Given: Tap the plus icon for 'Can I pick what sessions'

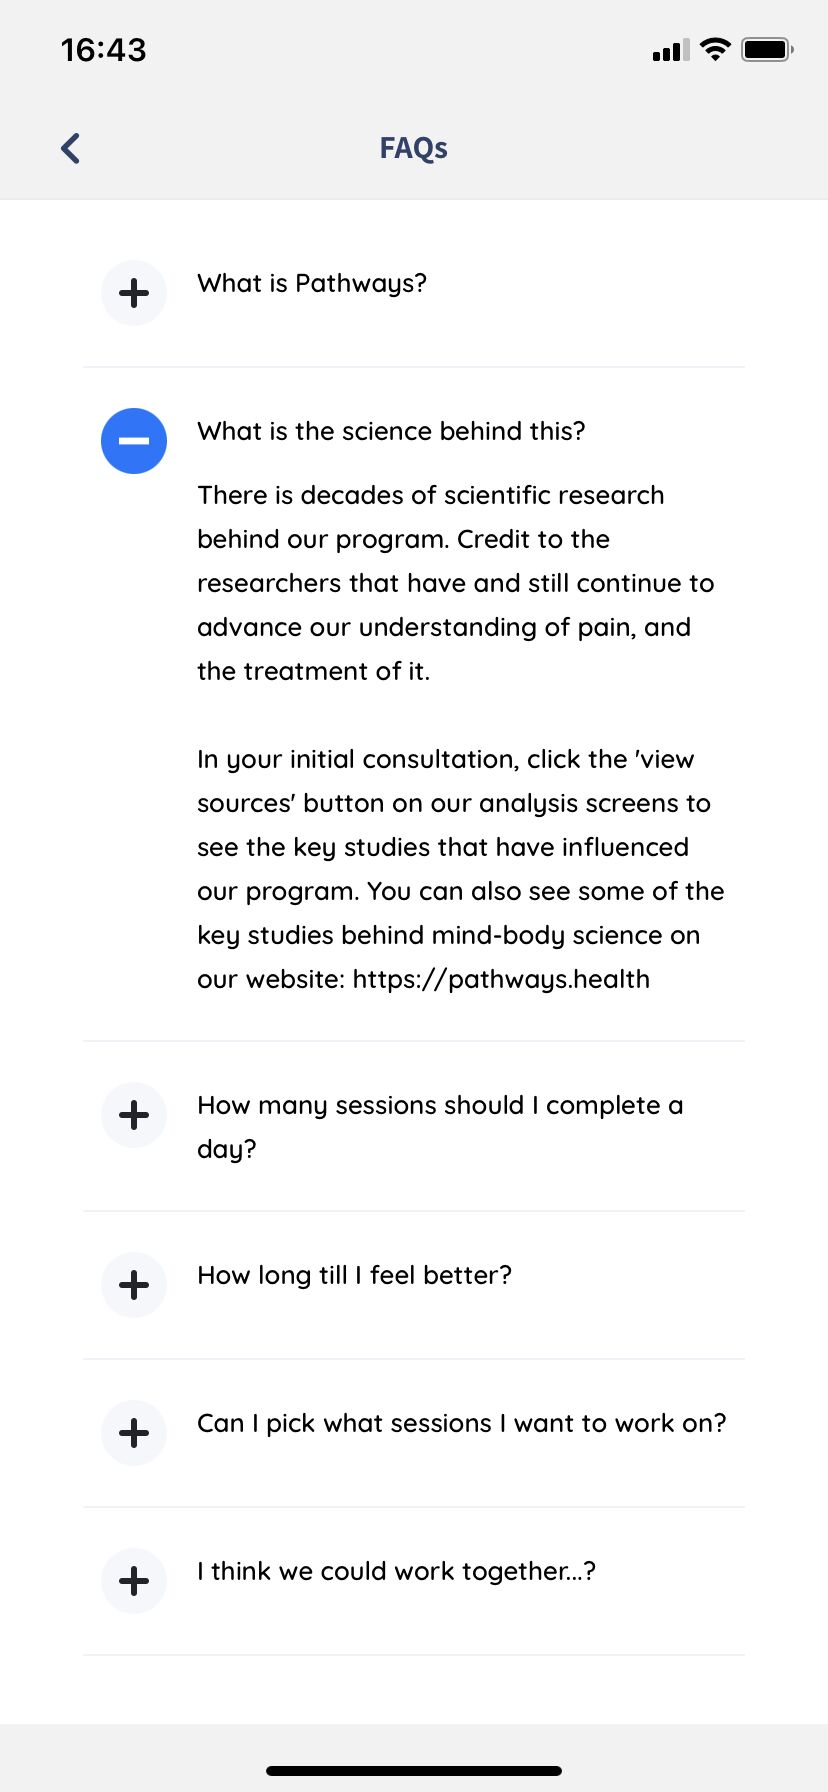Looking at the screenshot, I should (x=134, y=1433).
